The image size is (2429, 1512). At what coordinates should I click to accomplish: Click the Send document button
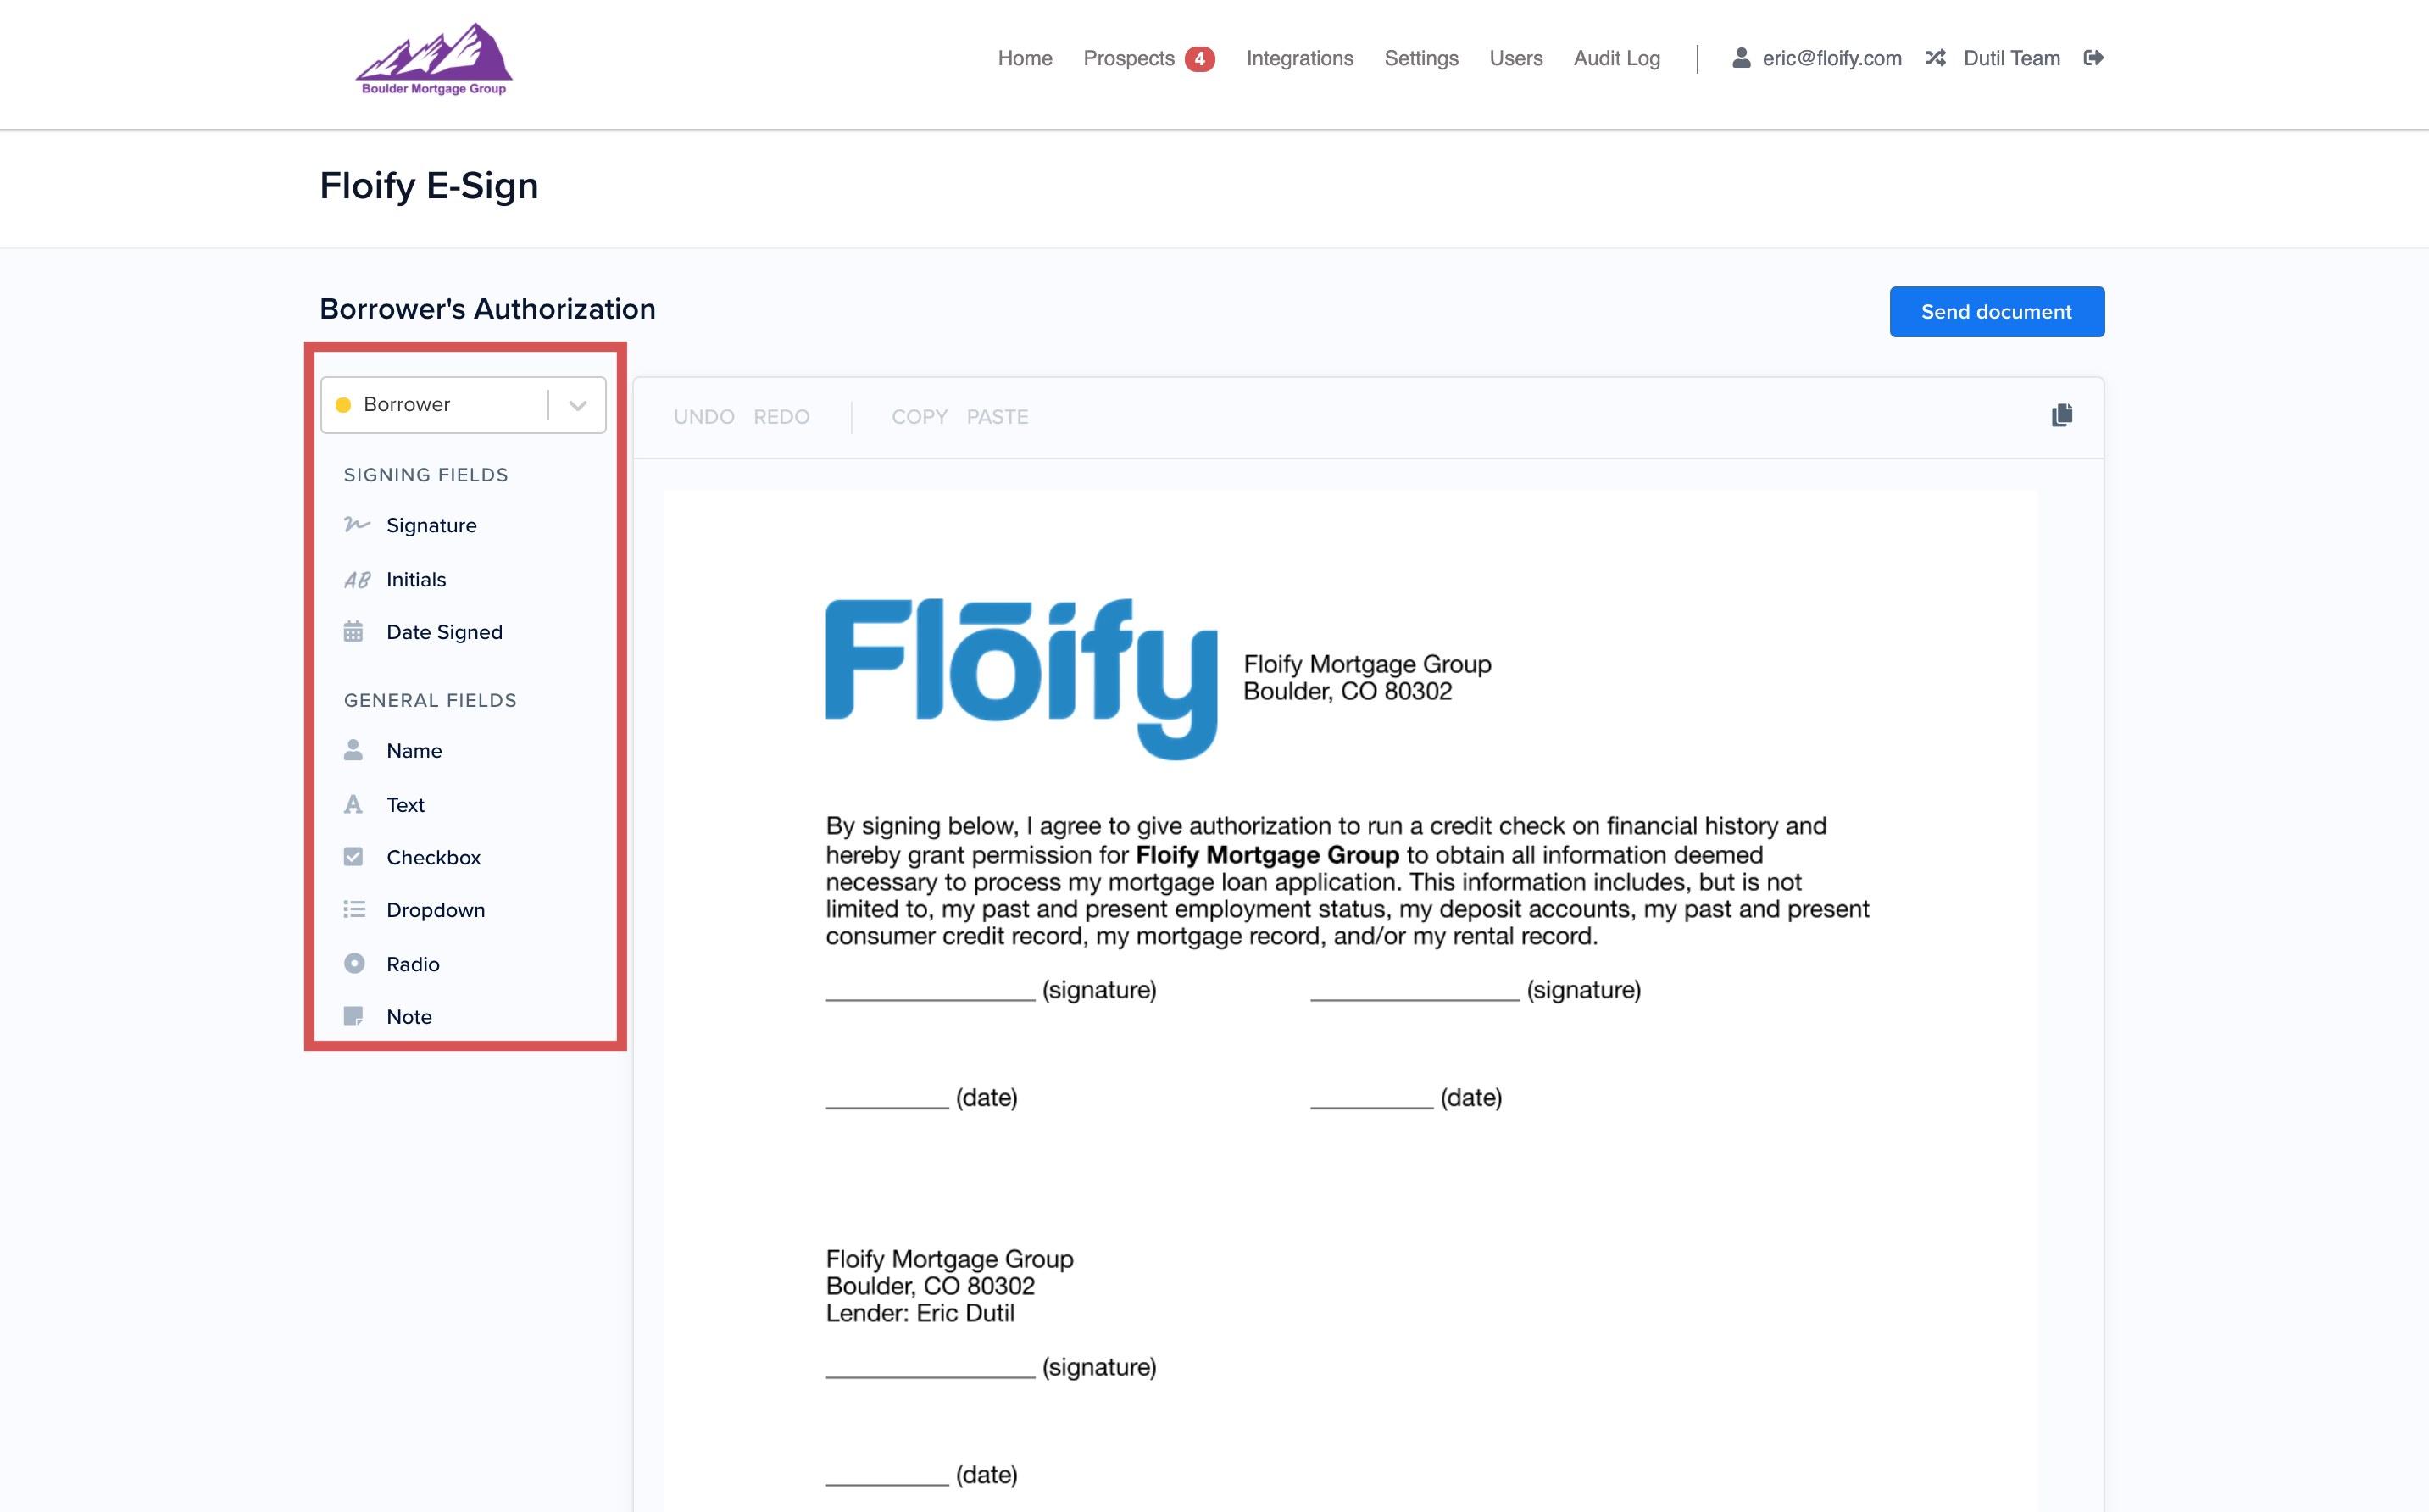(x=1996, y=312)
